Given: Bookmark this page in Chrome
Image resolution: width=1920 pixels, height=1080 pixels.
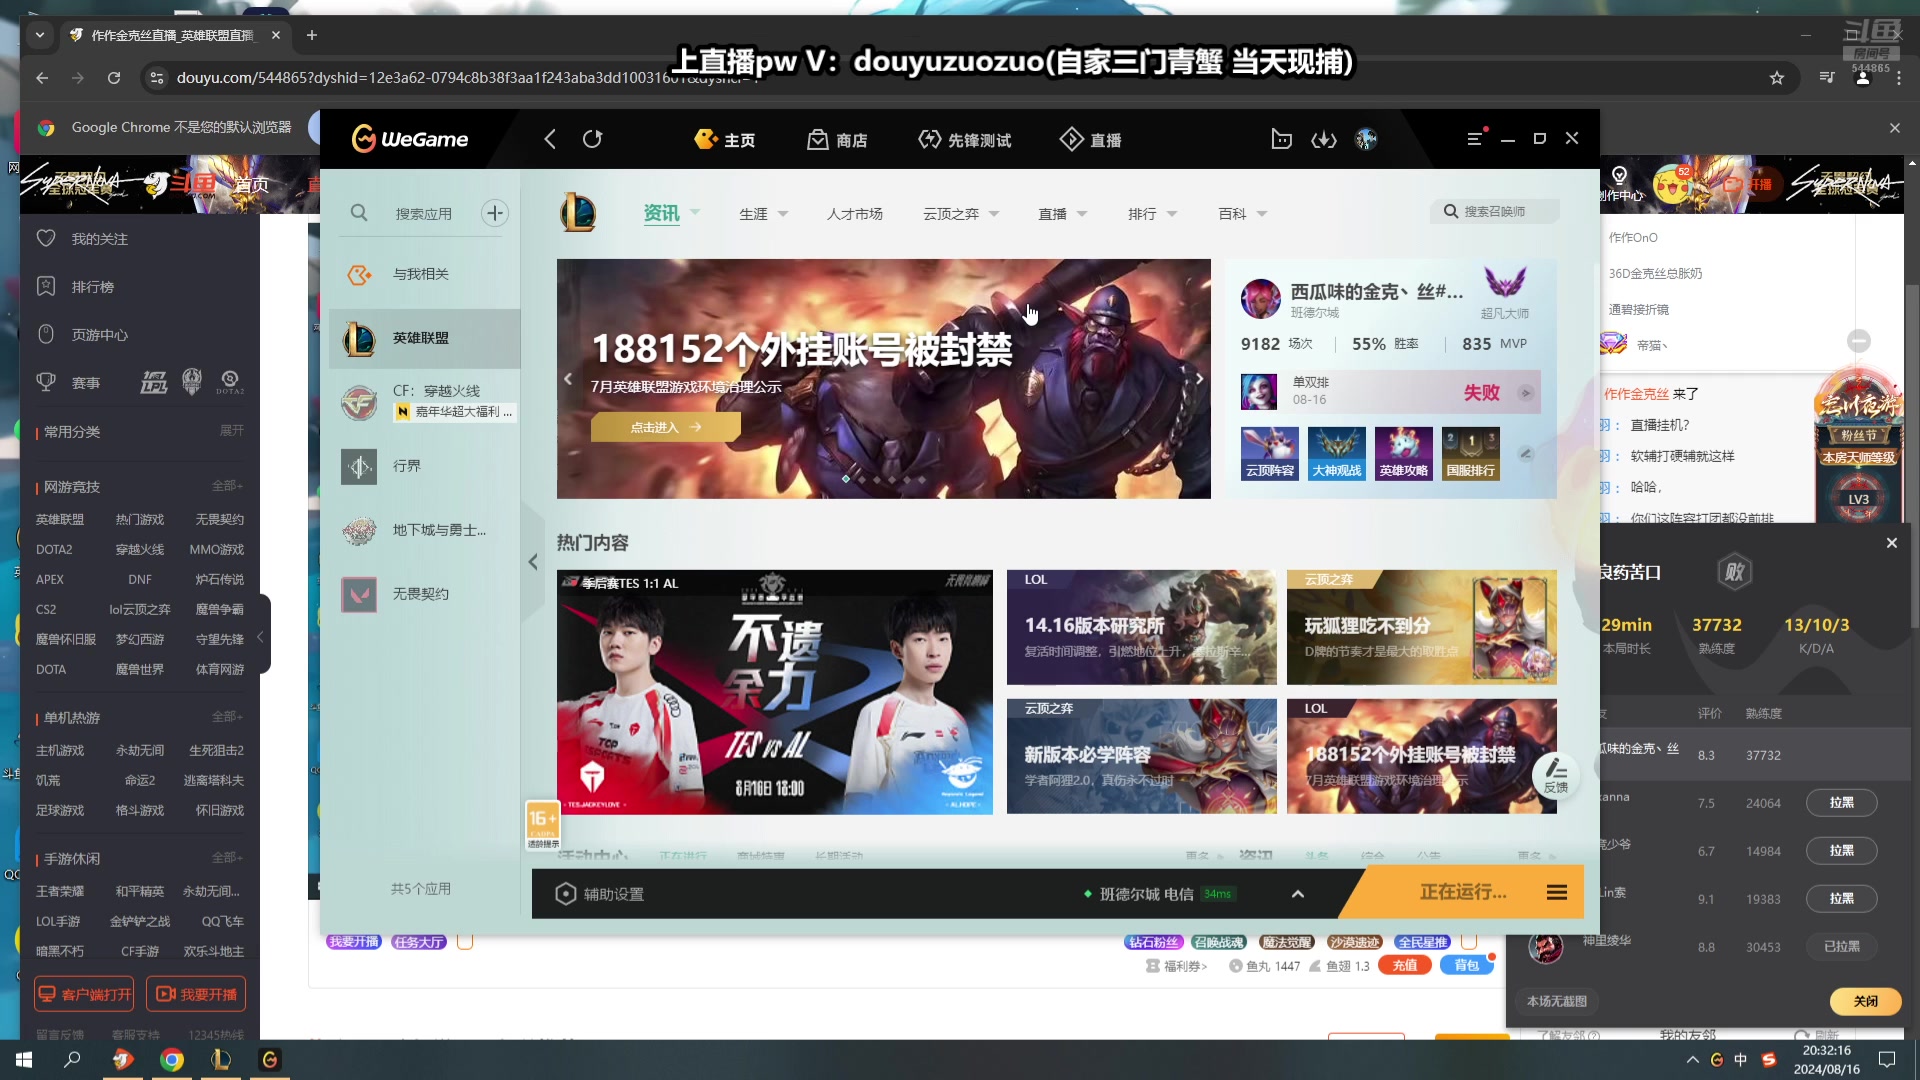Looking at the screenshot, I should (1777, 78).
